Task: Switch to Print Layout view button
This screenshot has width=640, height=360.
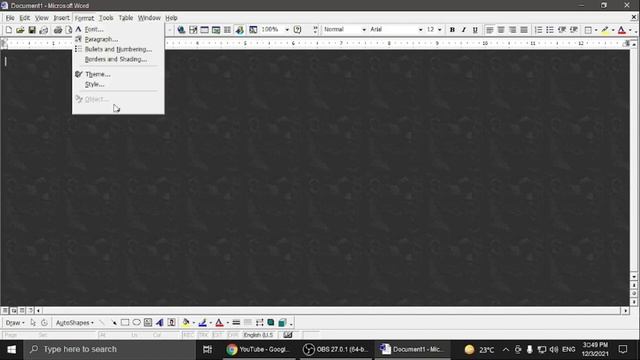Action: click(x=22, y=311)
